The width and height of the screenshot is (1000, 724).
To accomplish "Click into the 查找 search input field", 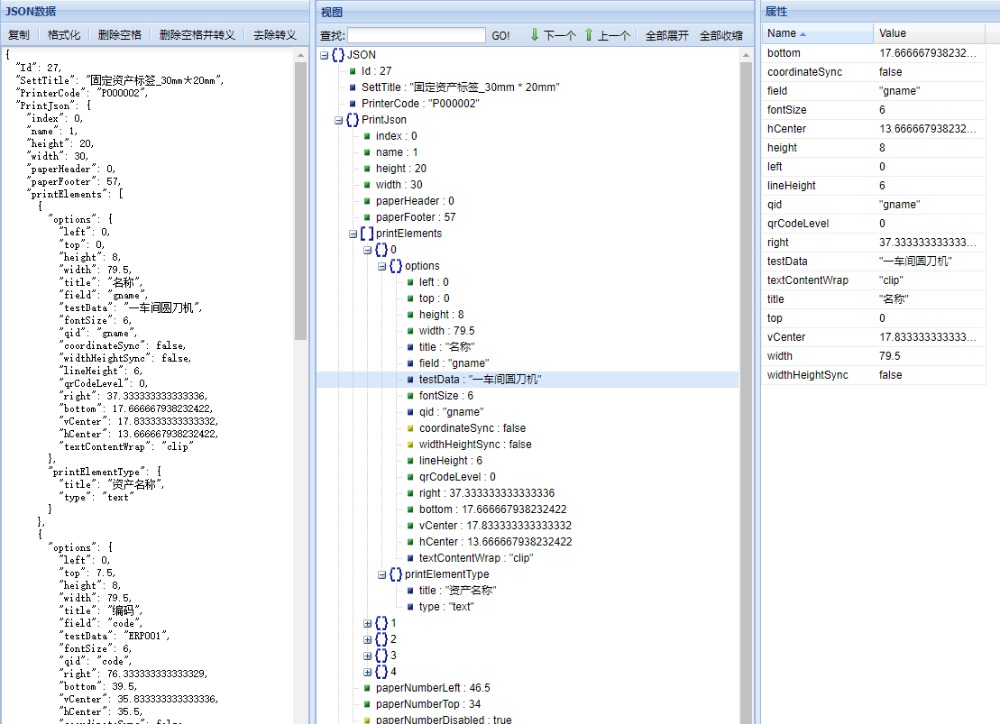I will [x=416, y=35].
